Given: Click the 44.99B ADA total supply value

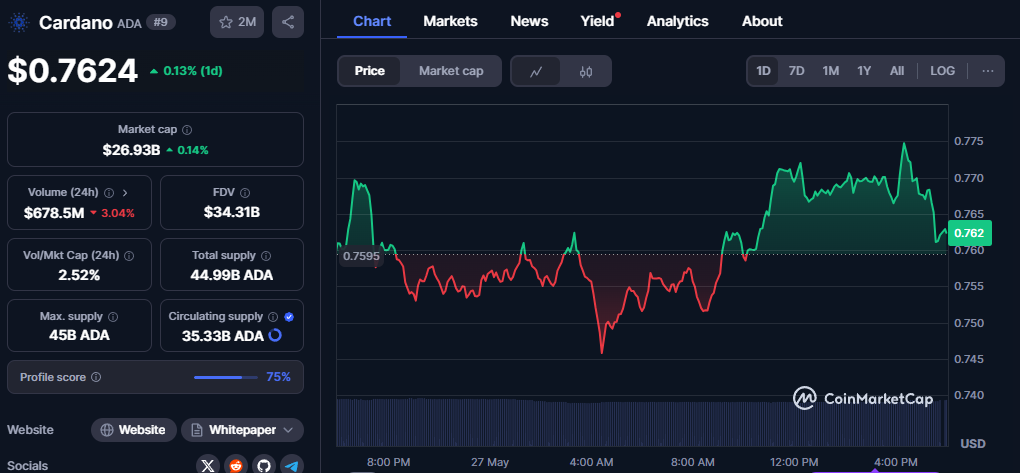Looking at the screenshot, I should pyautogui.click(x=232, y=275).
